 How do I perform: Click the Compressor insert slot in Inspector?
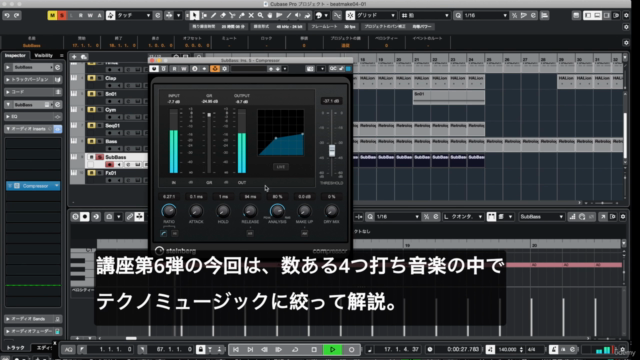(x=33, y=186)
